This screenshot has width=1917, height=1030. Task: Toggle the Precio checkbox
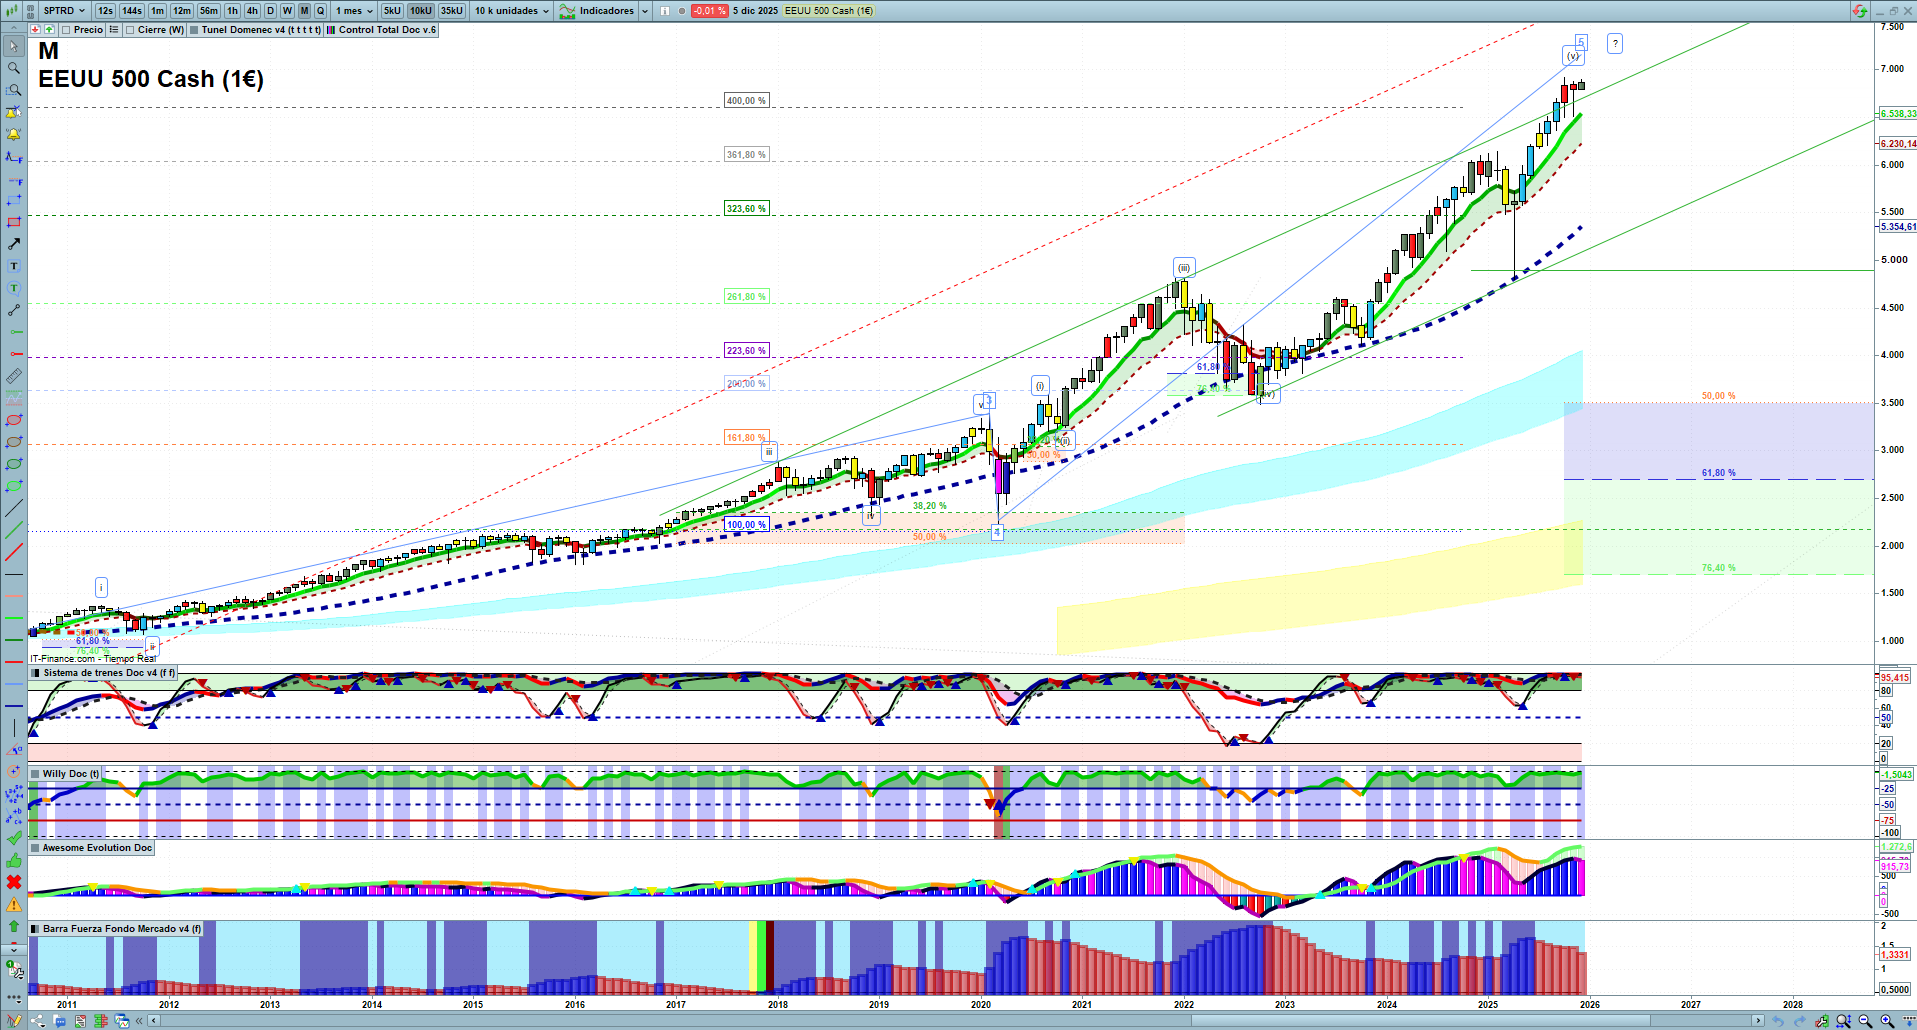tap(66, 30)
